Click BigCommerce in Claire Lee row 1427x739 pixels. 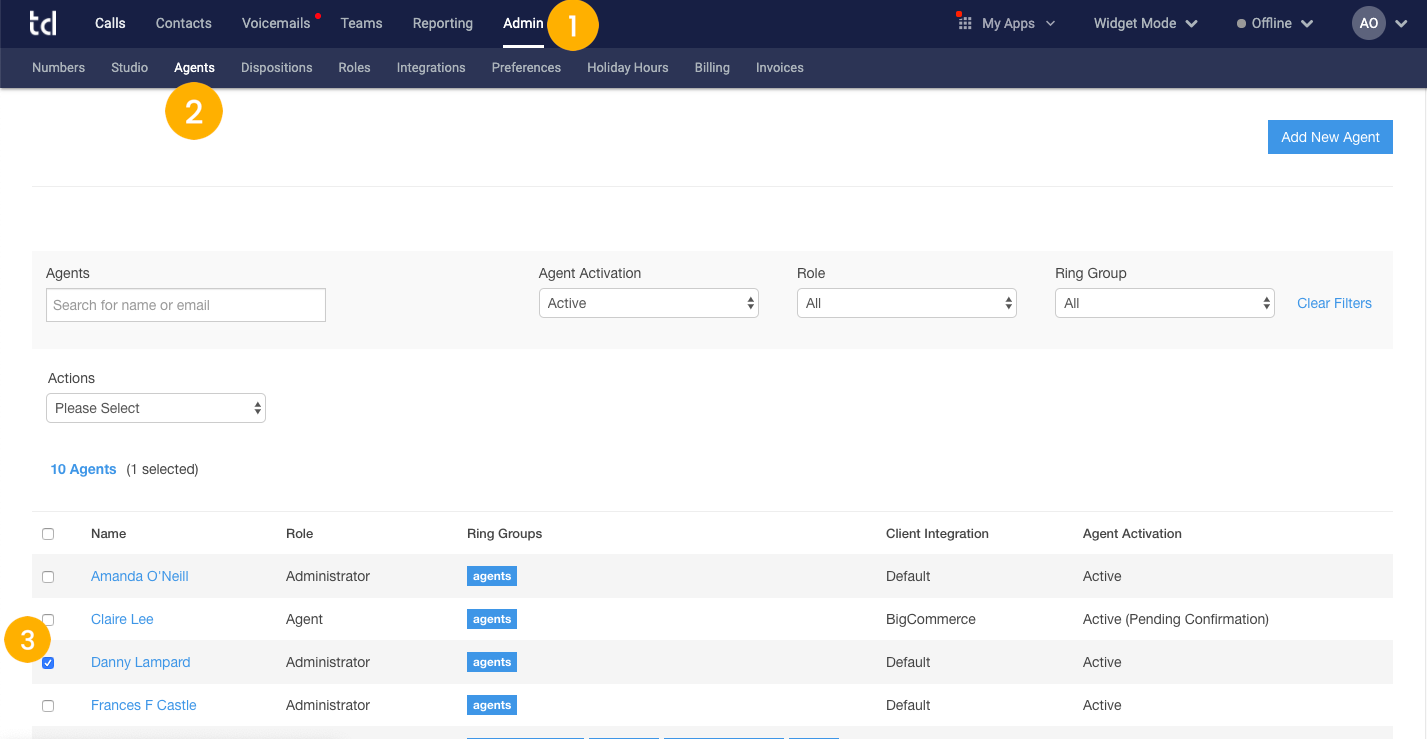tap(931, 619)
